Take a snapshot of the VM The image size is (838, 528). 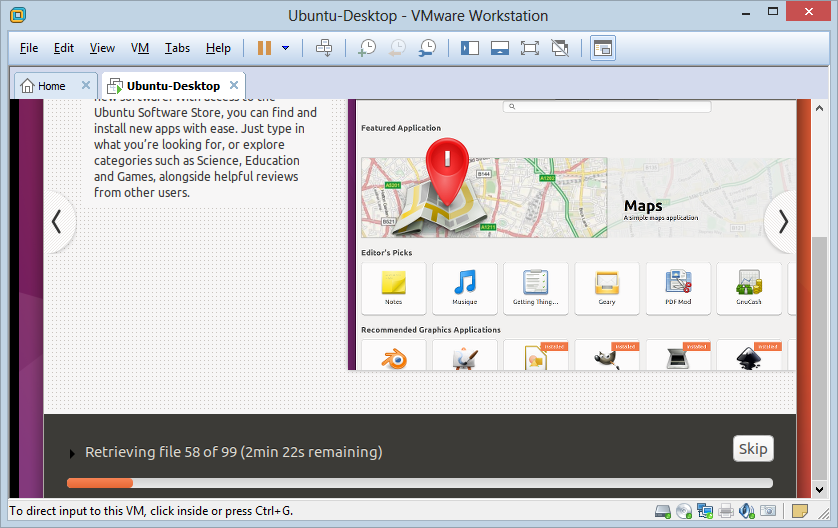(x=367, y=48)
